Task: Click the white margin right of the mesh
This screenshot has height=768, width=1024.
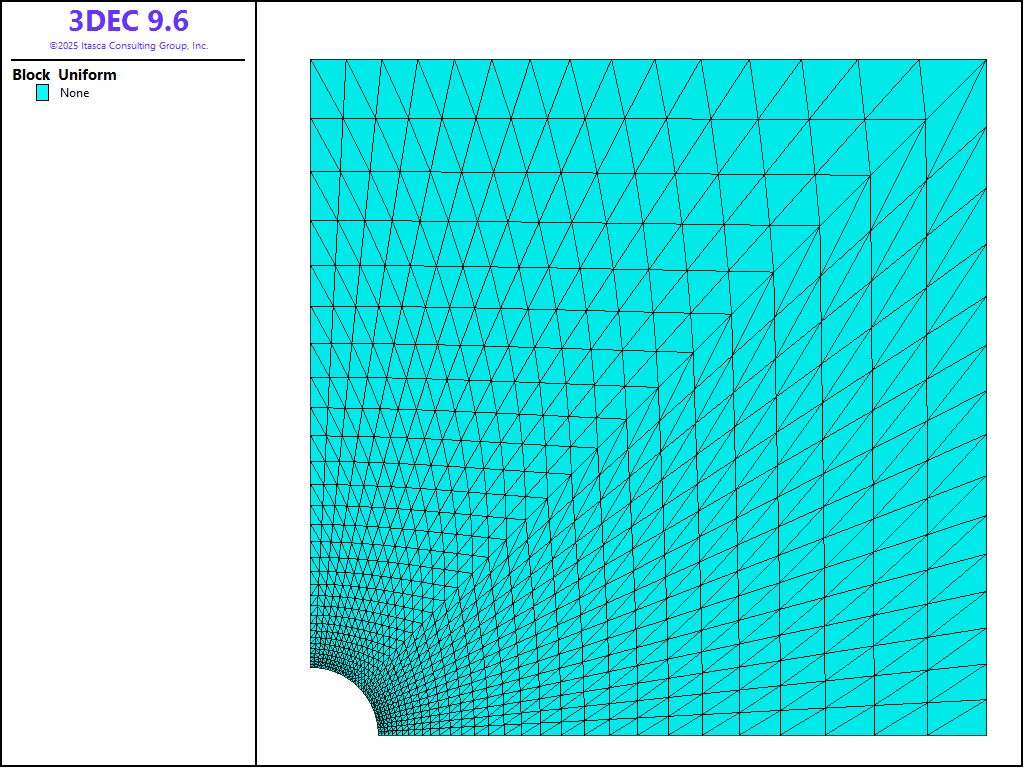Action: coord(1003,400)
